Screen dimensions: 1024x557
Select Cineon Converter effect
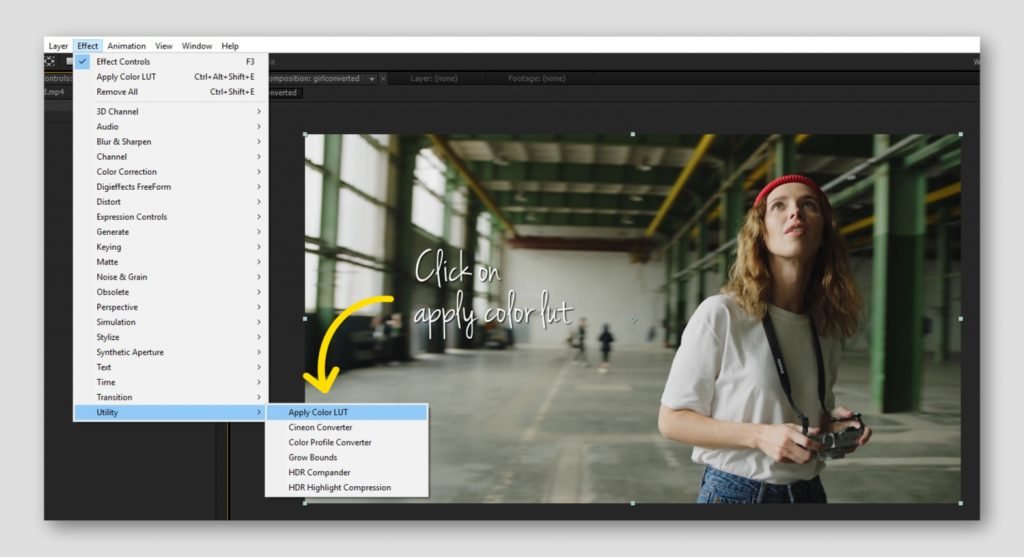(x=320, y=427)
